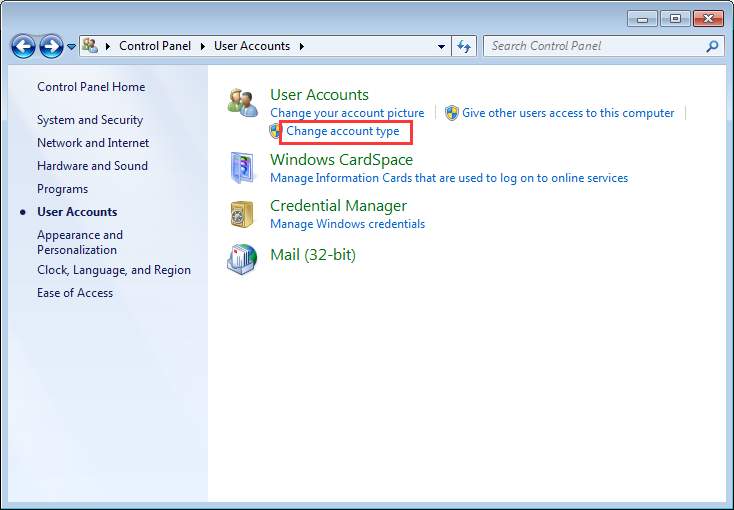Open Programs category in the sidebar
Screen dimensions: 734x510
pyautogui.click(x=62, y=189)
